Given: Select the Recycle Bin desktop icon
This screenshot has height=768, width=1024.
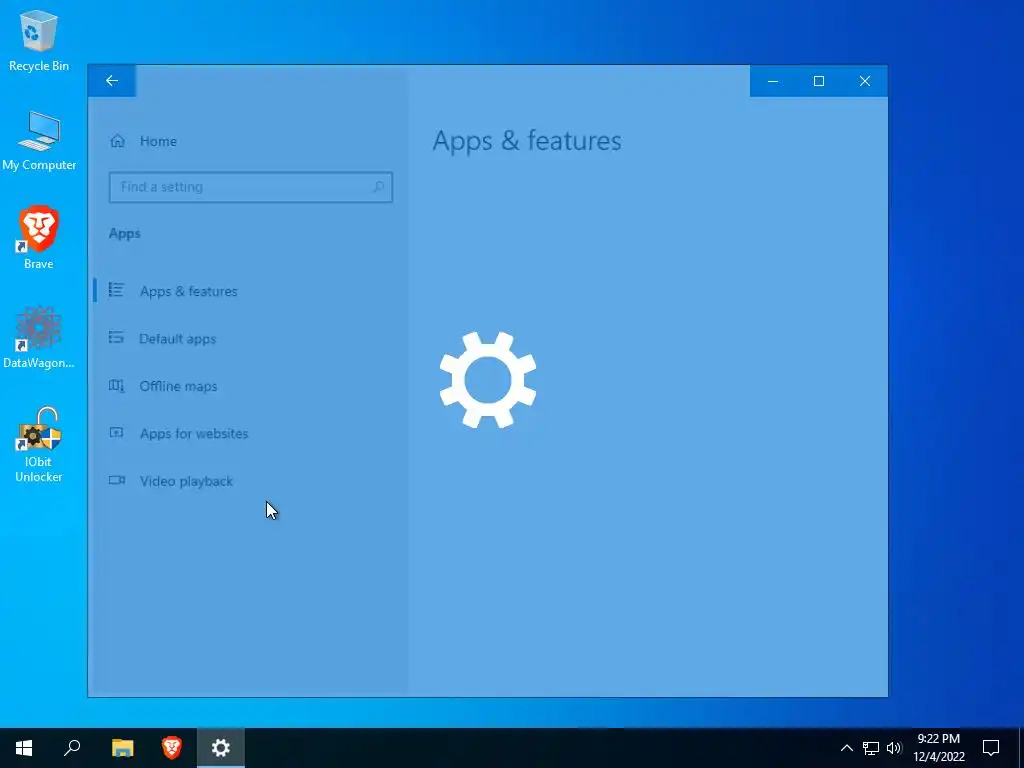Looking at the screenshot, I should point(39,40).
